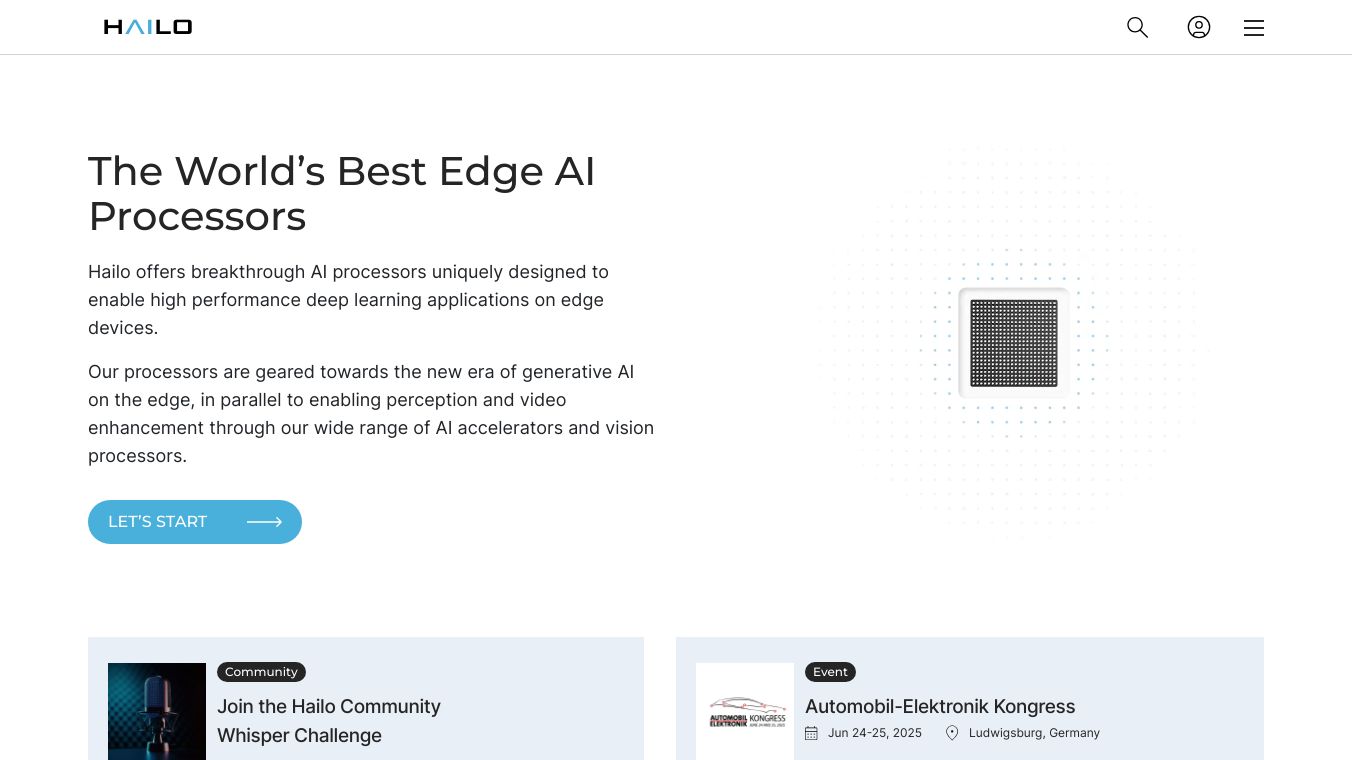Open Join the Hailo Community Whisper Challenge
Screen dimensions: 1352x760
click(329, 720)
